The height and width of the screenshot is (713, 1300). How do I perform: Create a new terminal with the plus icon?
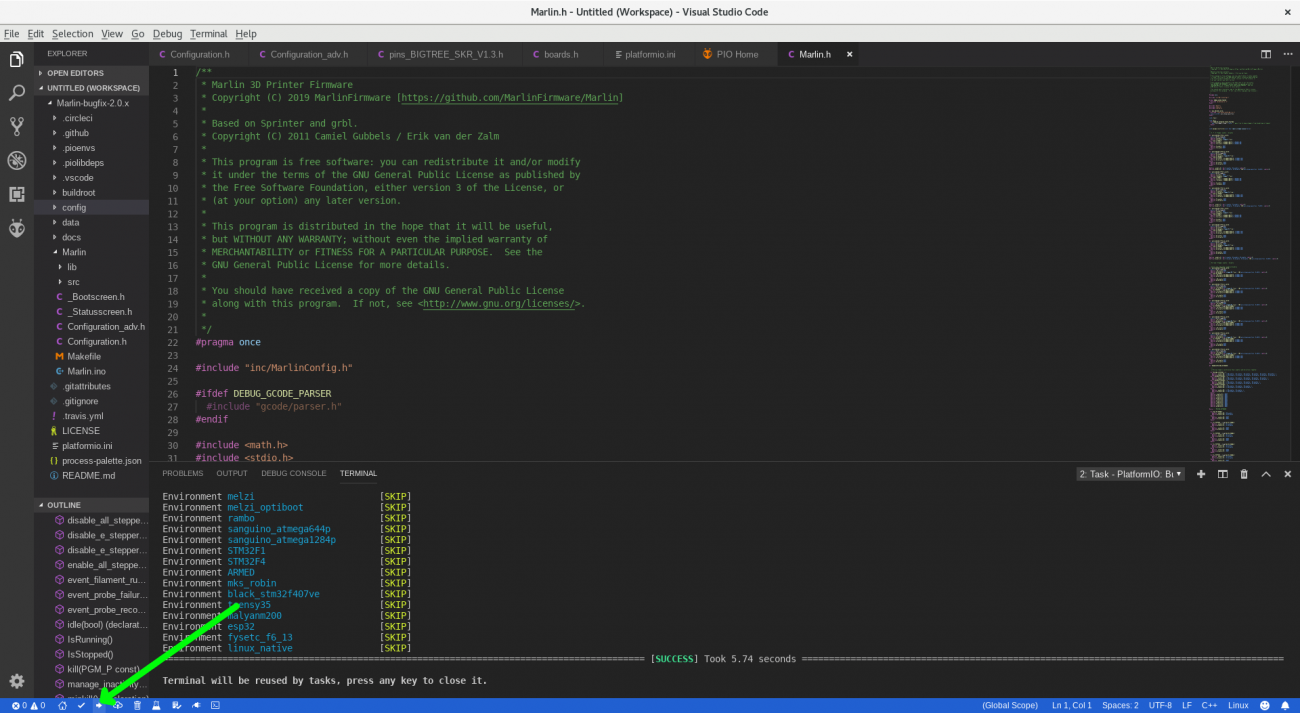[1201, 474]
